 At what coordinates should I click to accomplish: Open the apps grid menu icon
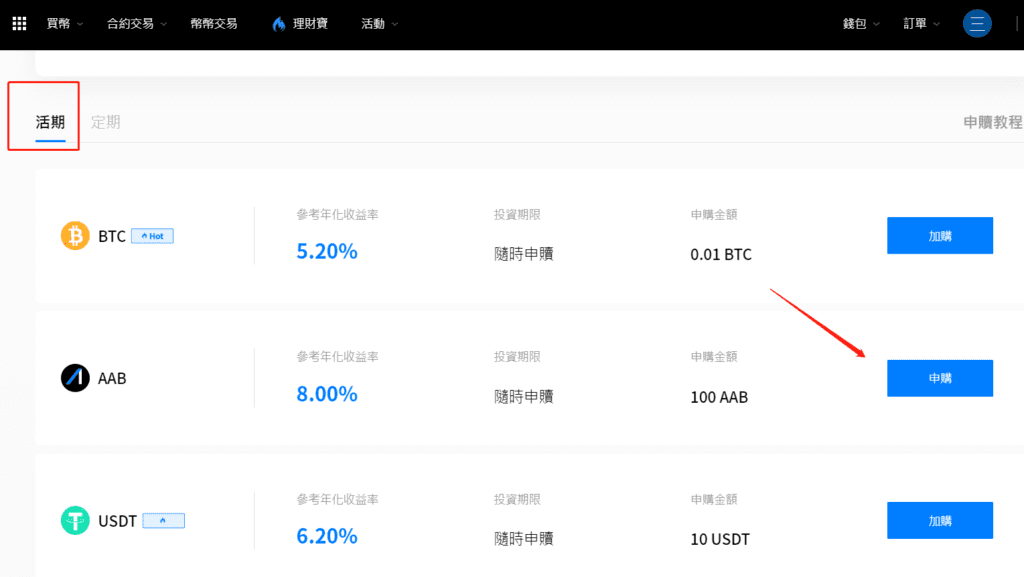click(x=20, y=23)
